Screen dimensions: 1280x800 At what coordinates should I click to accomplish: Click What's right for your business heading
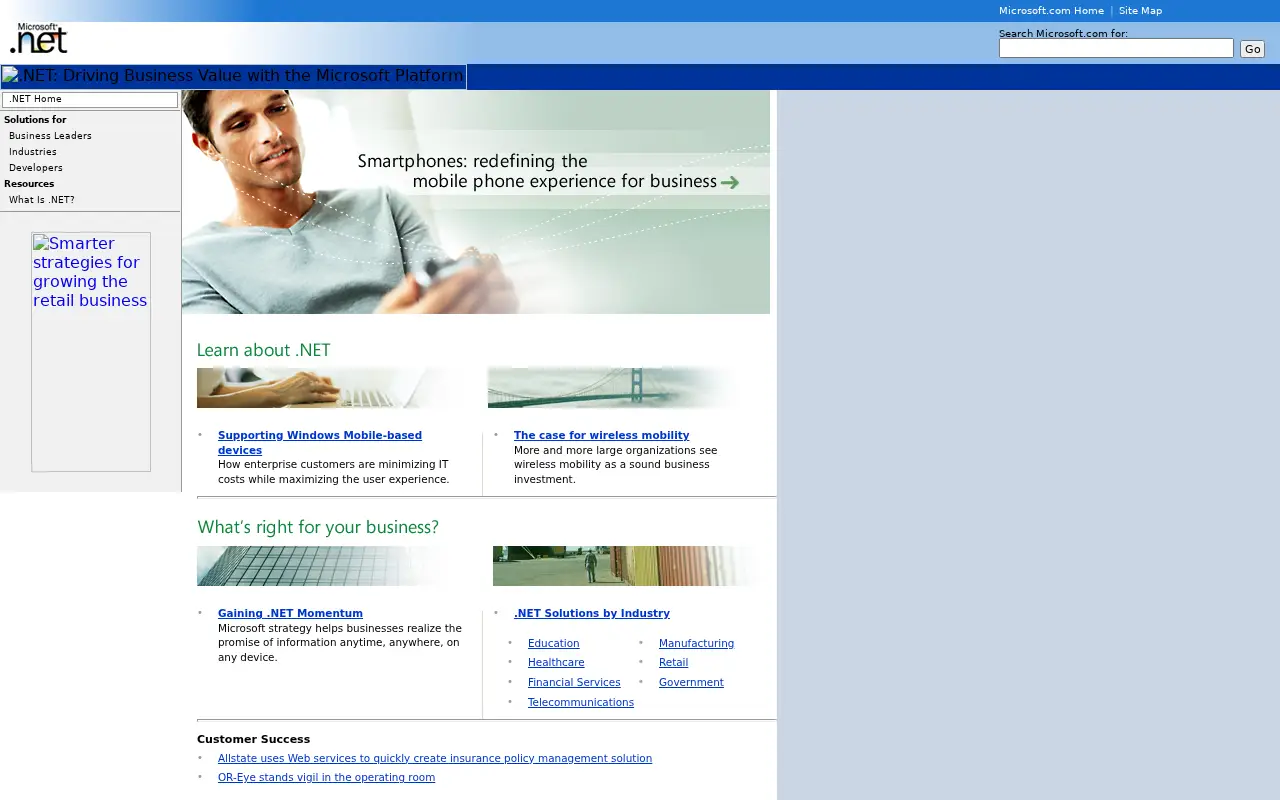click(x=318, y=527)
